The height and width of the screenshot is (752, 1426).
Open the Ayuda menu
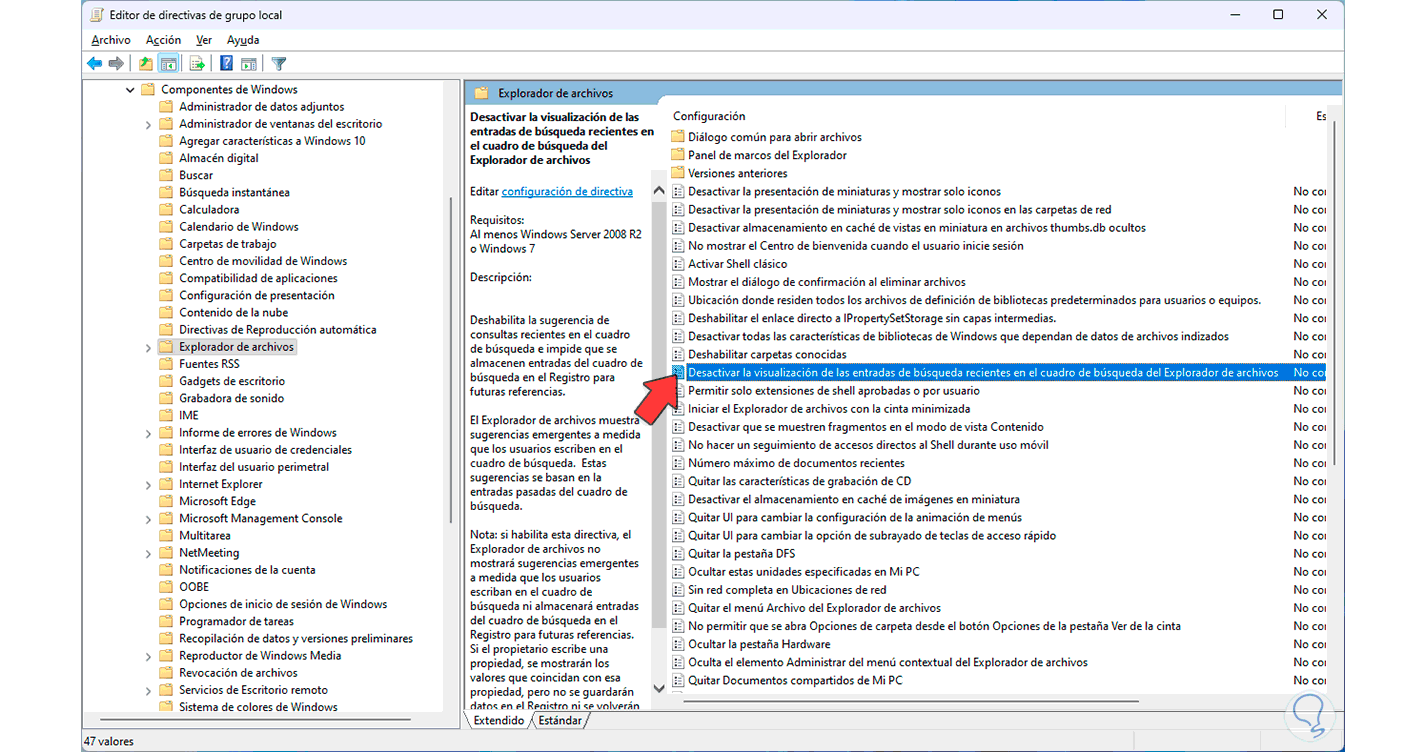point(243,40)
